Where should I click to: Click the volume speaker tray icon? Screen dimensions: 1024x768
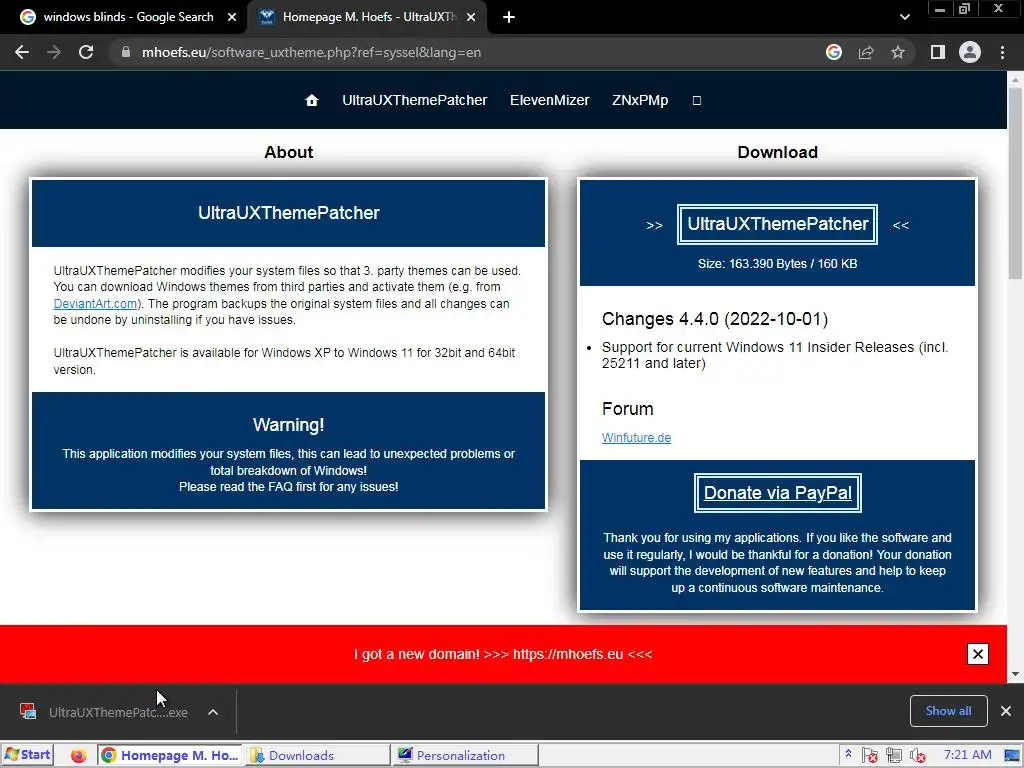918,756
